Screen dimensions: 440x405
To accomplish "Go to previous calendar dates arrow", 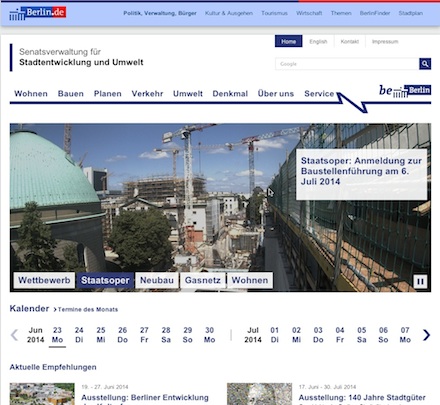I will [x=14, y=335].
